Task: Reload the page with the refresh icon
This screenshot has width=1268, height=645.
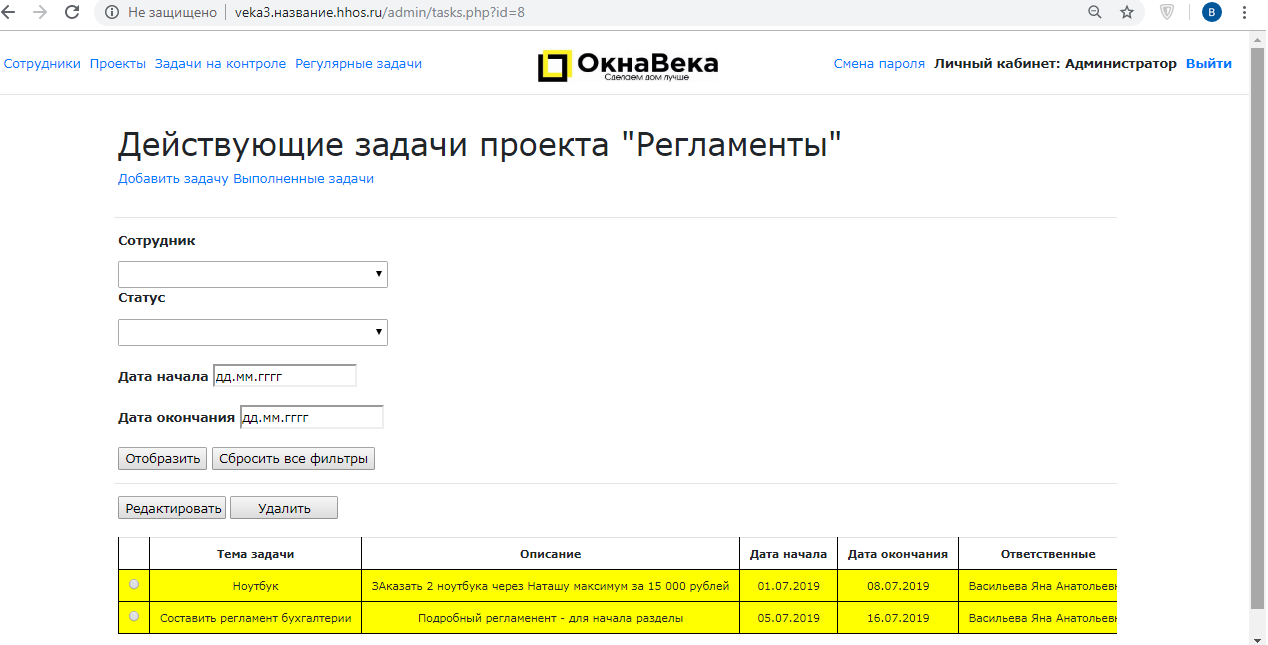Action: click(x=72, y=12)
